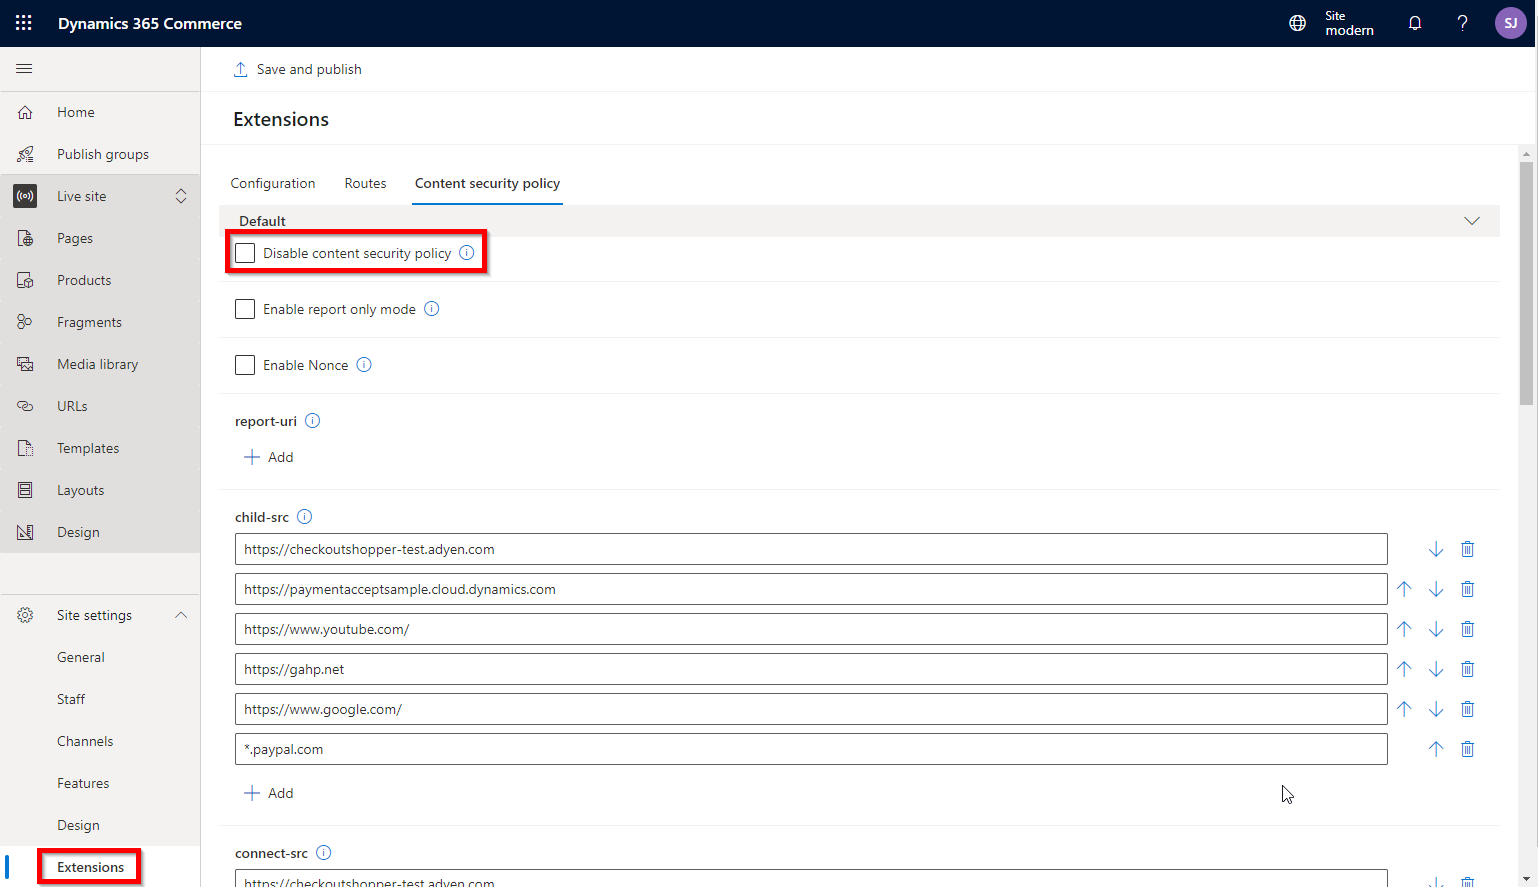The image size is (1538, 887).
Task: Open the Fragments section icon
Action: point(25,321)
